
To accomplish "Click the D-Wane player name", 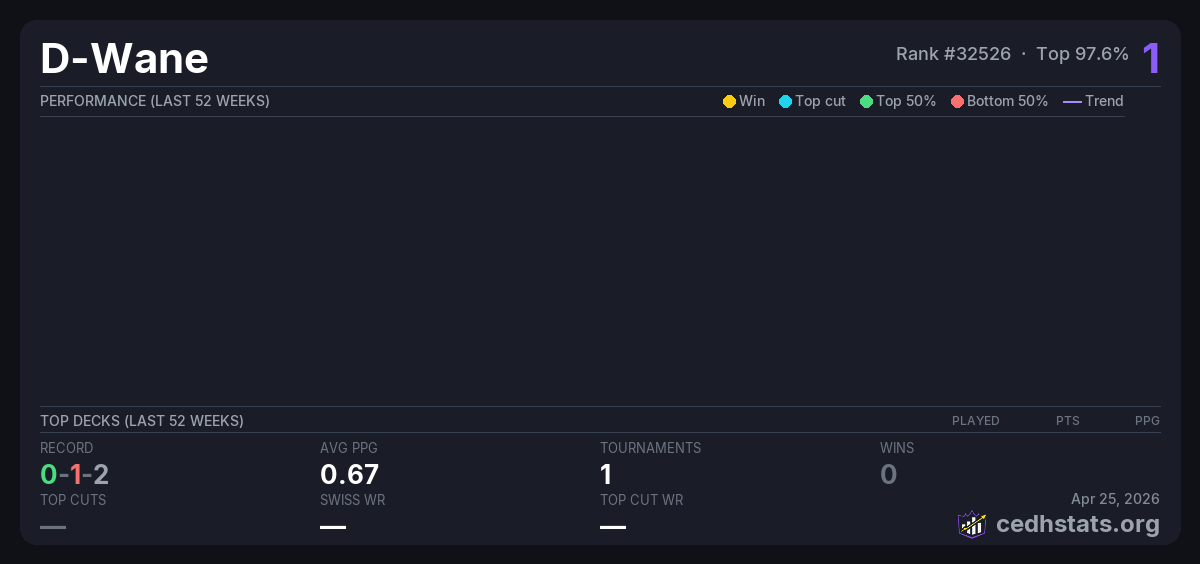I will [x=124, y=59].
